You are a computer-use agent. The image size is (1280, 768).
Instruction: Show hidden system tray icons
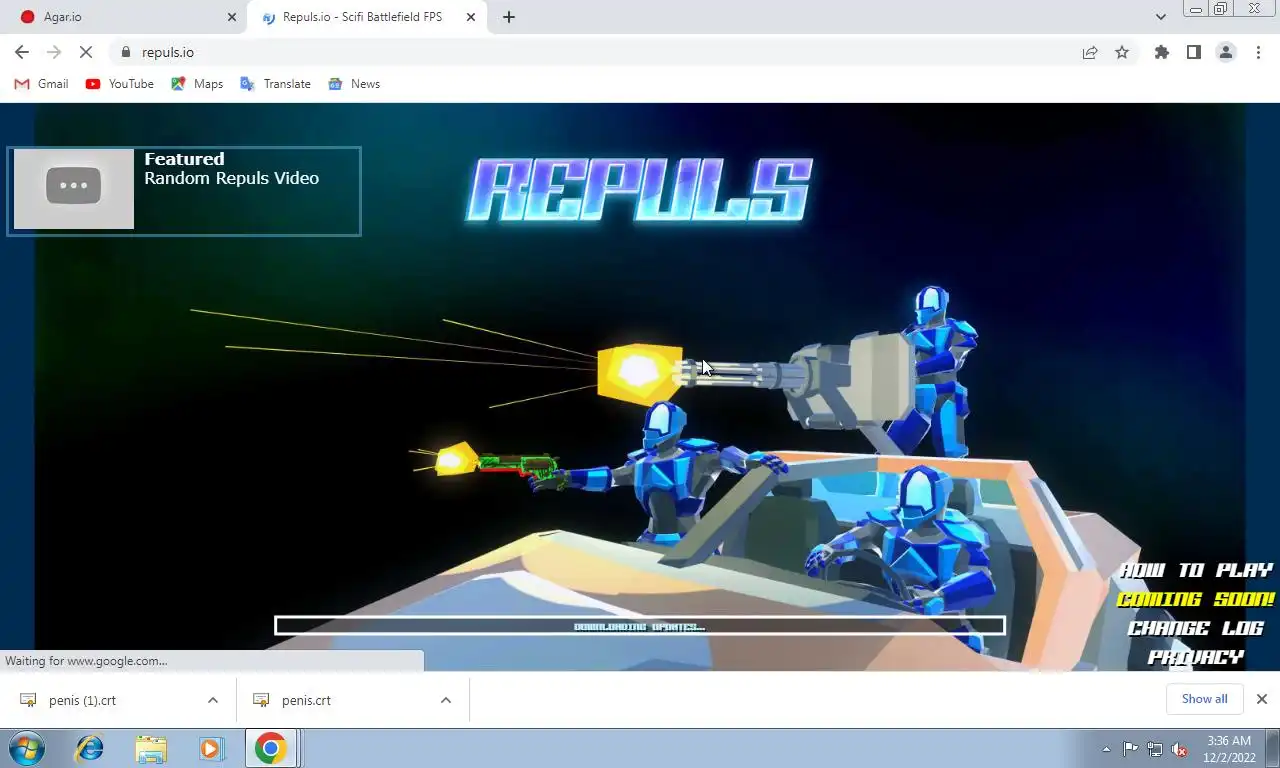tap(1106, 749)
